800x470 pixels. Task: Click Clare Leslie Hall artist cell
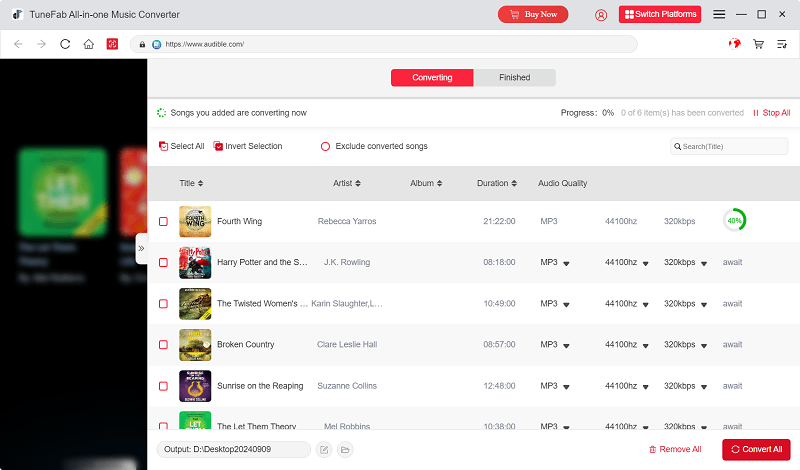[x=347, y=345]
